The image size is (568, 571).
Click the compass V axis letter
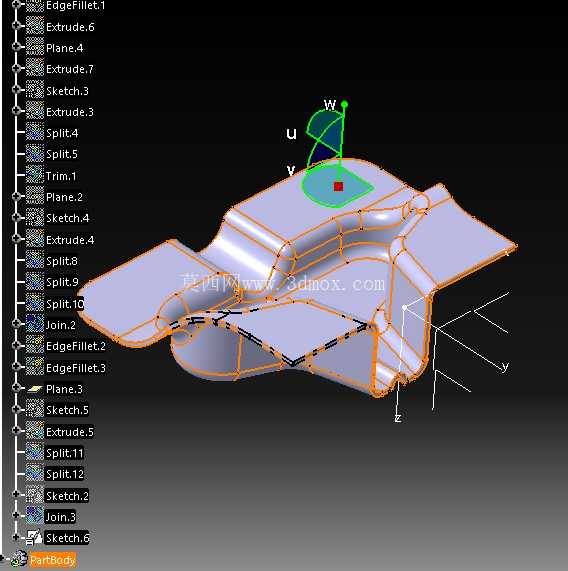[291, 169]
